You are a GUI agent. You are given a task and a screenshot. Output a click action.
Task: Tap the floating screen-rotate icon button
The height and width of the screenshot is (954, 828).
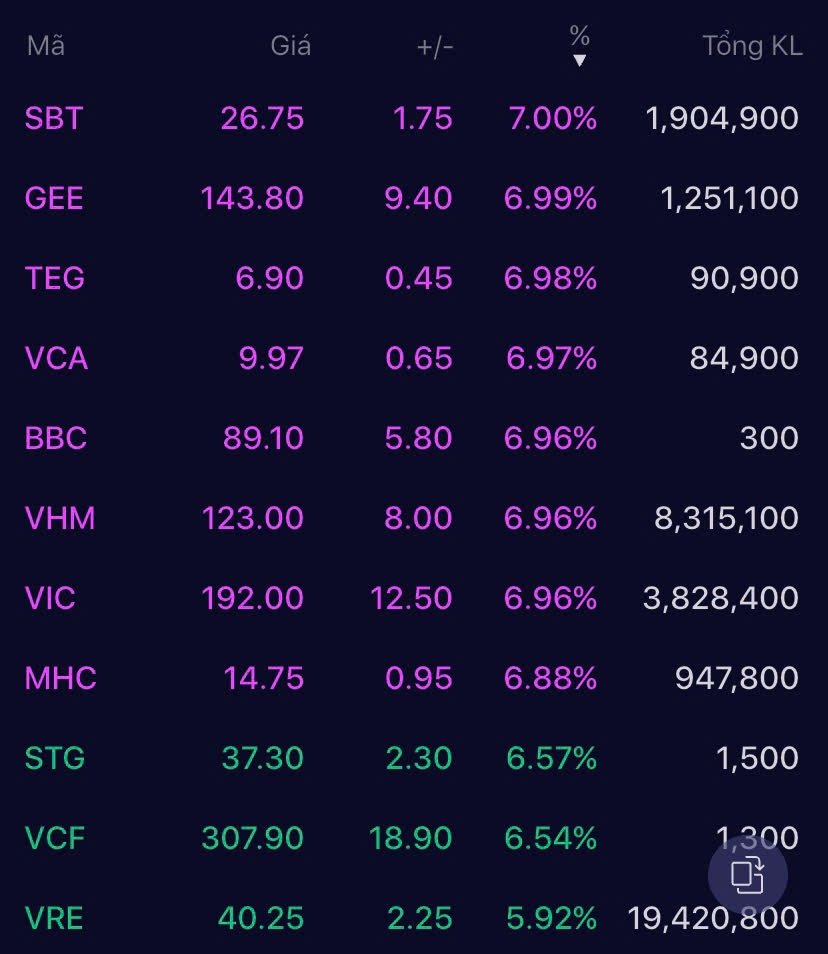(747, 876)
